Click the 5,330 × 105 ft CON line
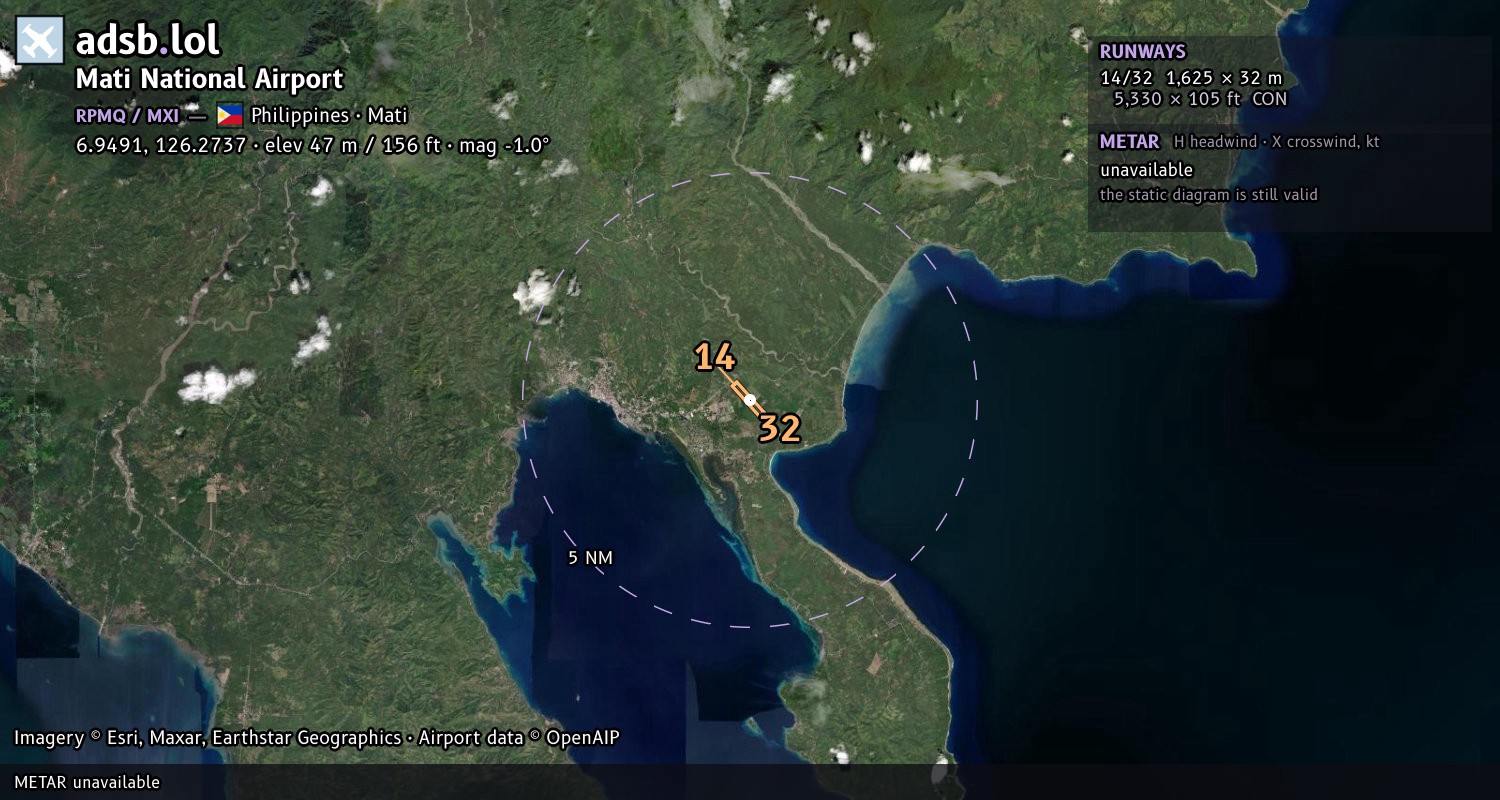This screenshot has height=800, width=1500. point(1200,99)
